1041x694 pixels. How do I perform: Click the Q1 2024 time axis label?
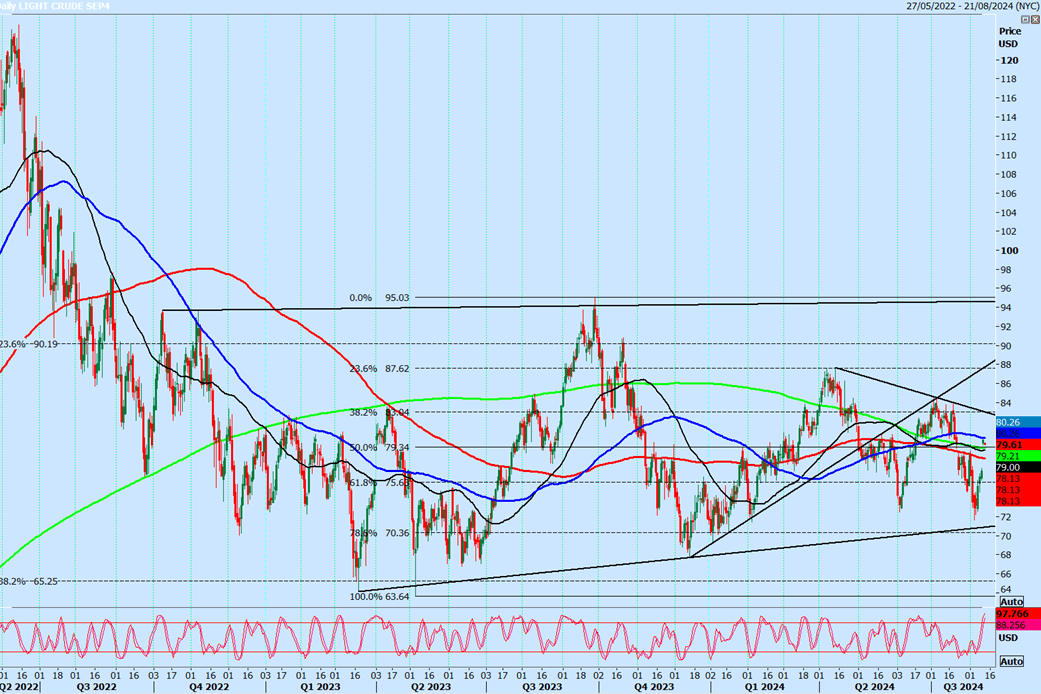764,687
